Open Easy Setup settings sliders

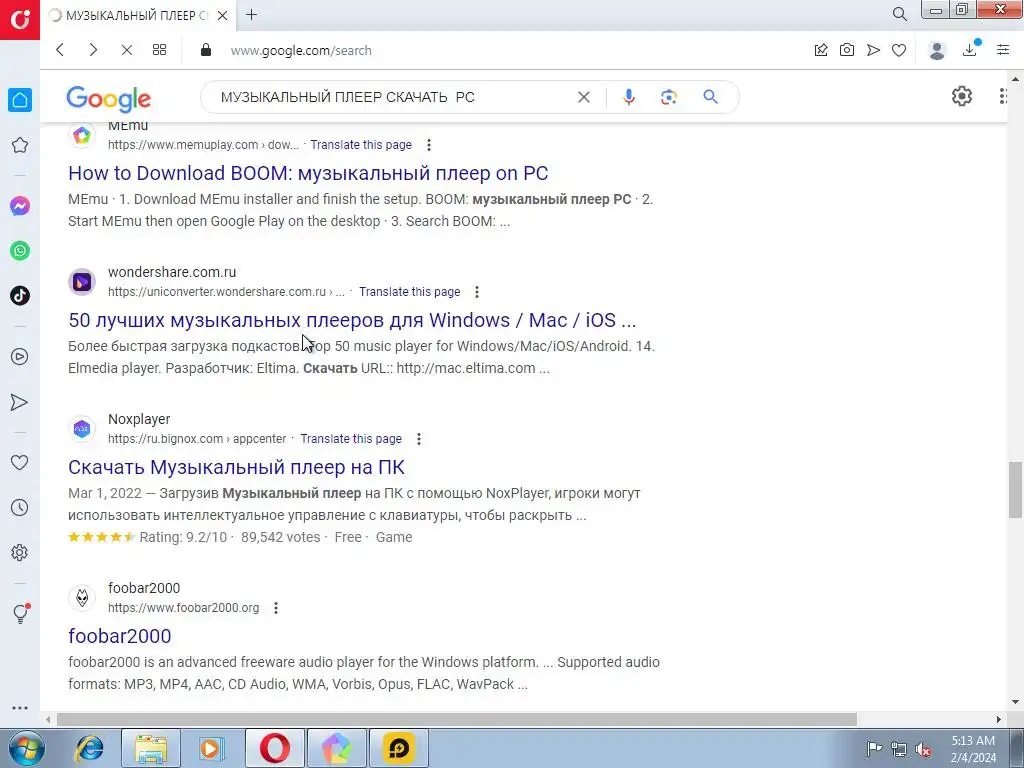pos(1003,50)
